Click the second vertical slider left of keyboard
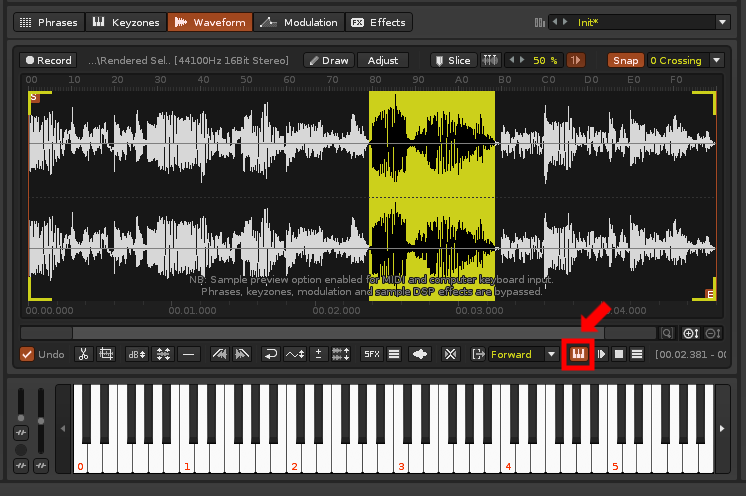The width and height of the screenshot is (746, 496). [41, 421]
